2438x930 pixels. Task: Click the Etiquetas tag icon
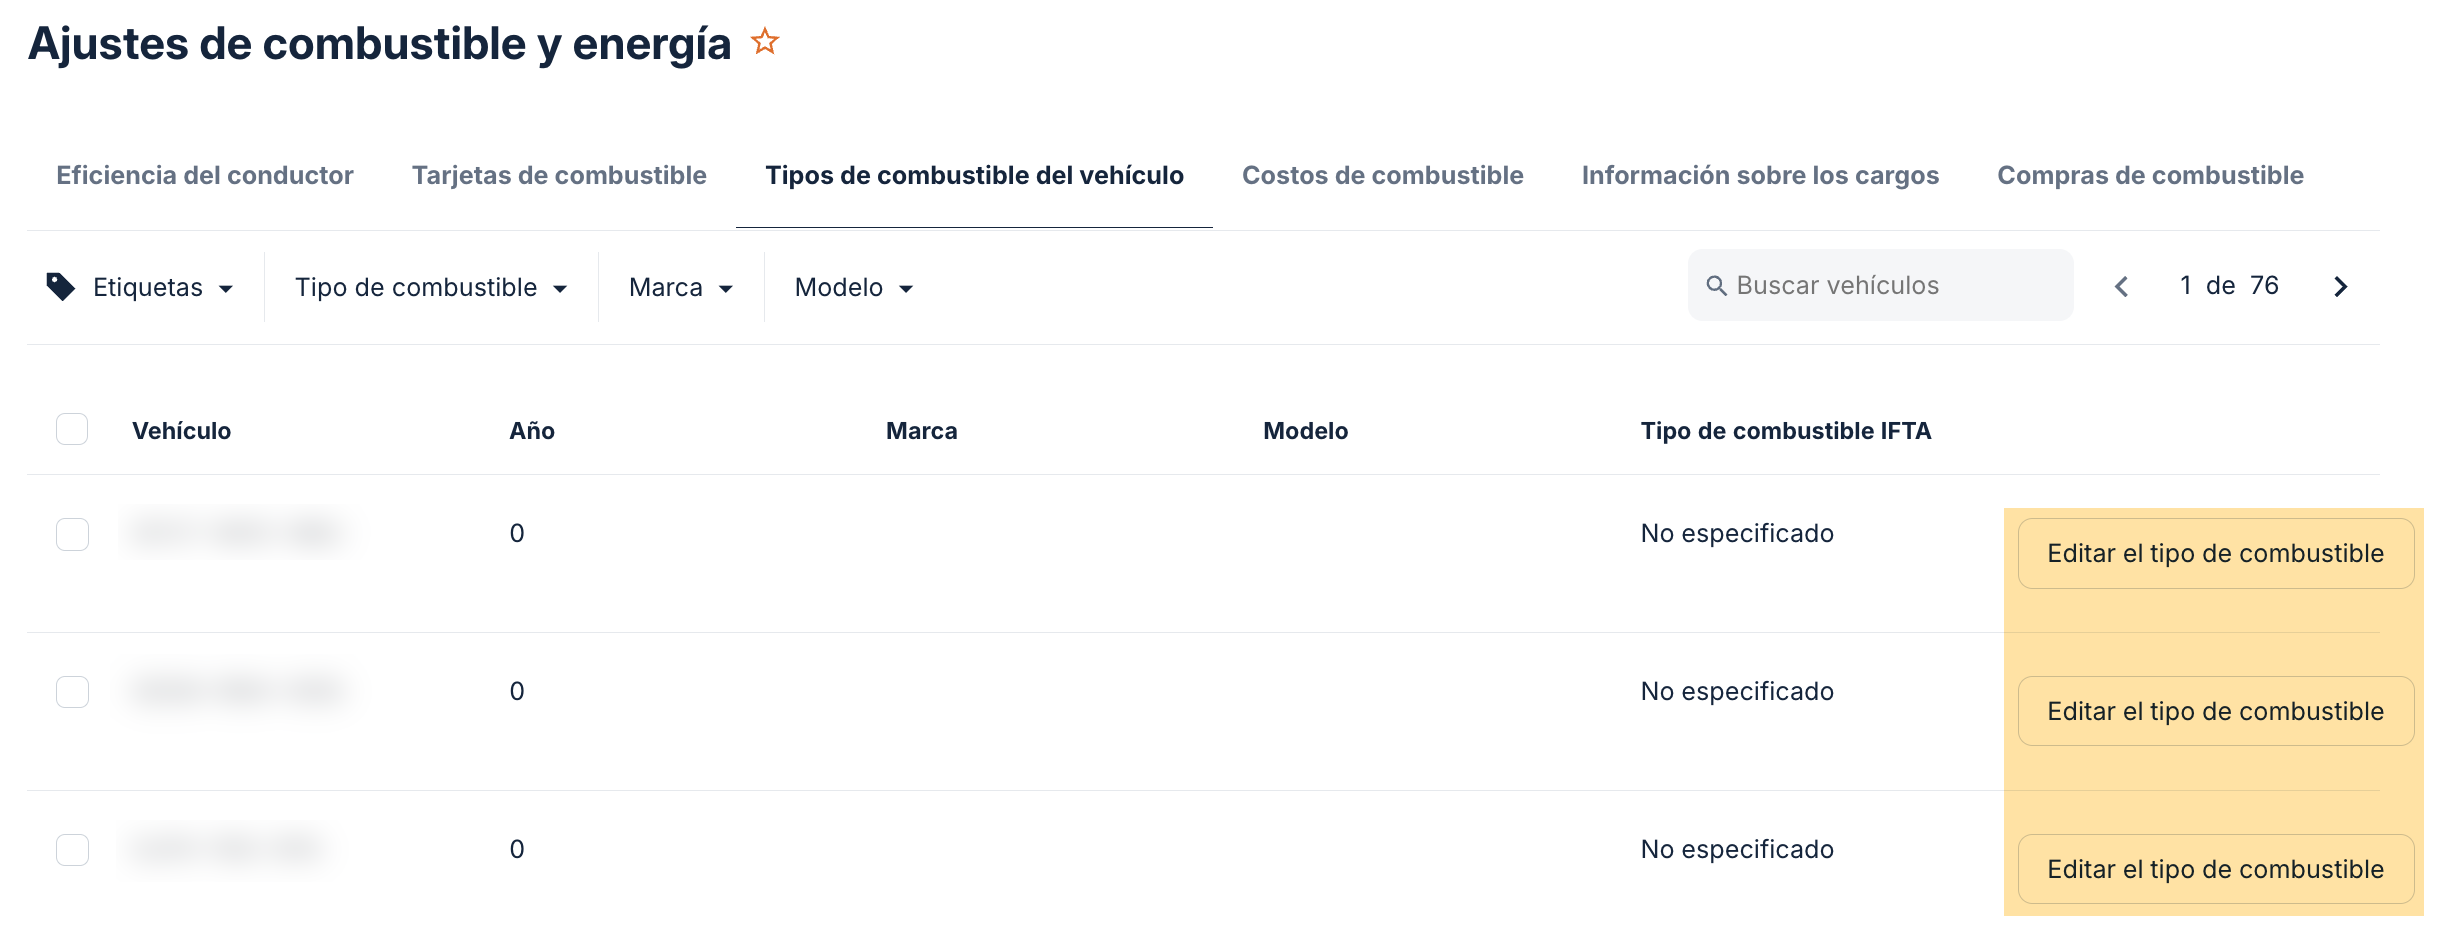(x=61, y=287)
